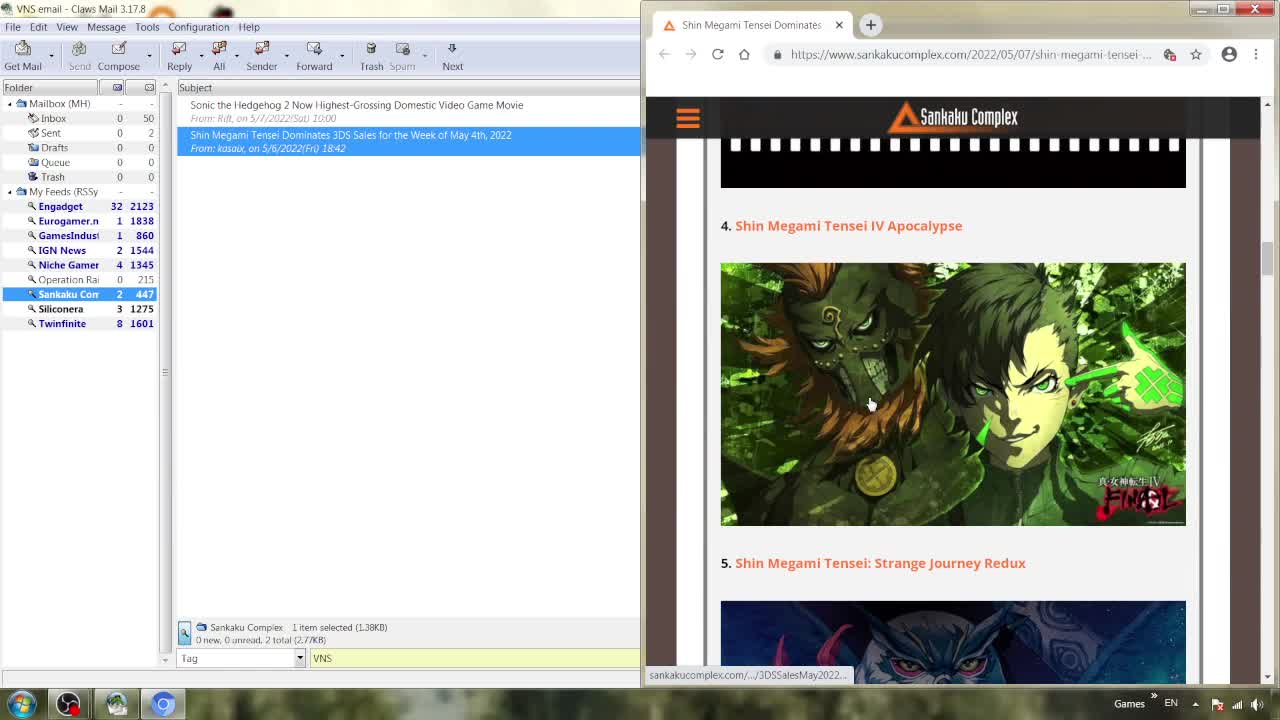Open Chrome from the taskbar
Screen dimensions: 1280x720
coord(163,704)
